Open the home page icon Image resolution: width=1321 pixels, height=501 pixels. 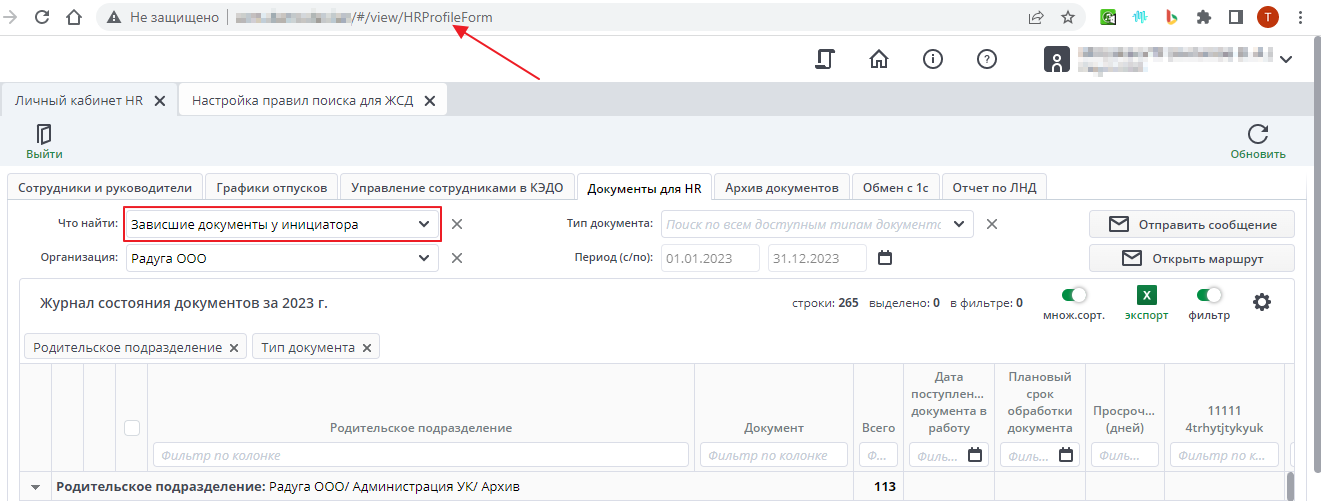[879, 59]
